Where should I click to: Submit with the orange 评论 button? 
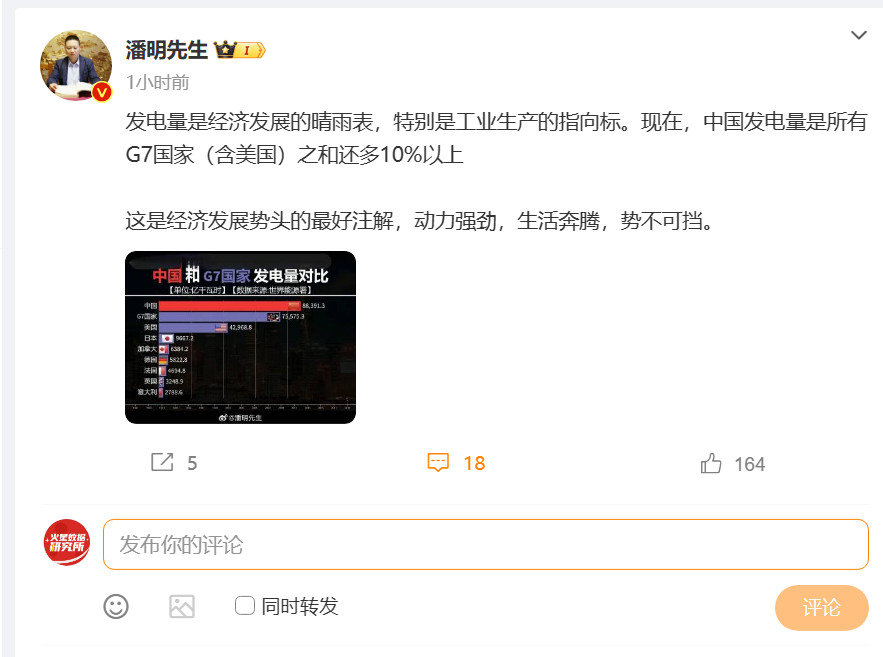click(822, 607)
